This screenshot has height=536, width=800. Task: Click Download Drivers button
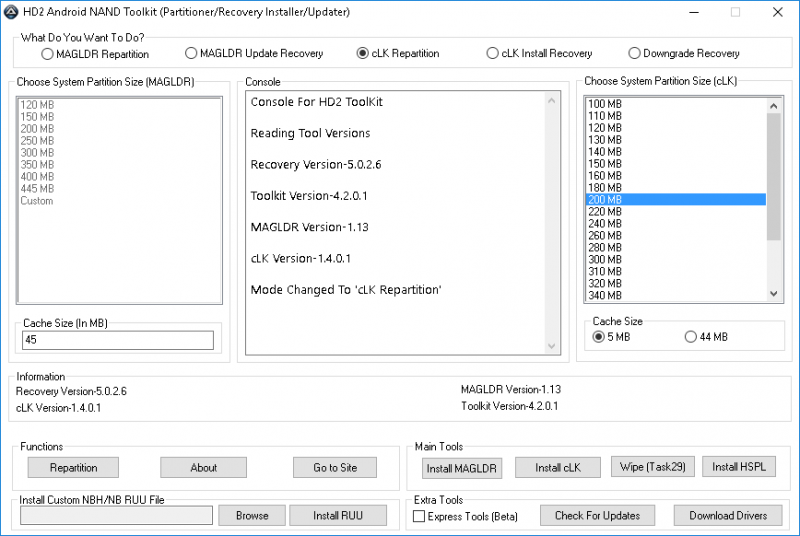click(728, 516)
